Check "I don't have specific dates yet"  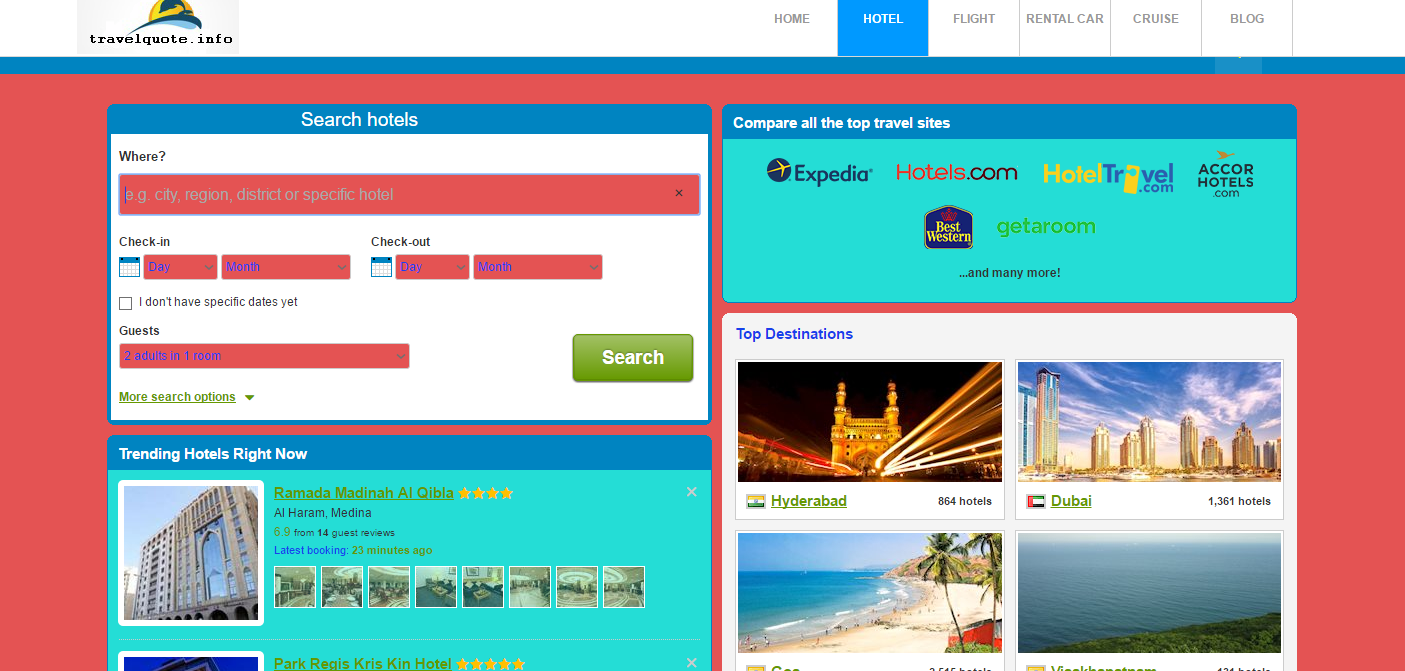[125, 302]
